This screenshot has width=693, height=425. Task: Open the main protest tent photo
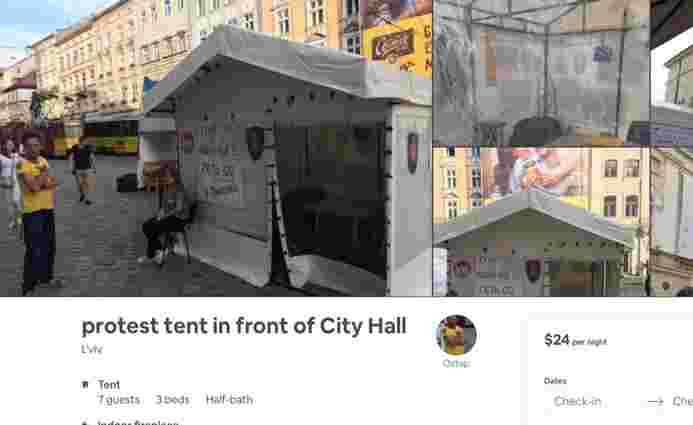pos(216,148)
